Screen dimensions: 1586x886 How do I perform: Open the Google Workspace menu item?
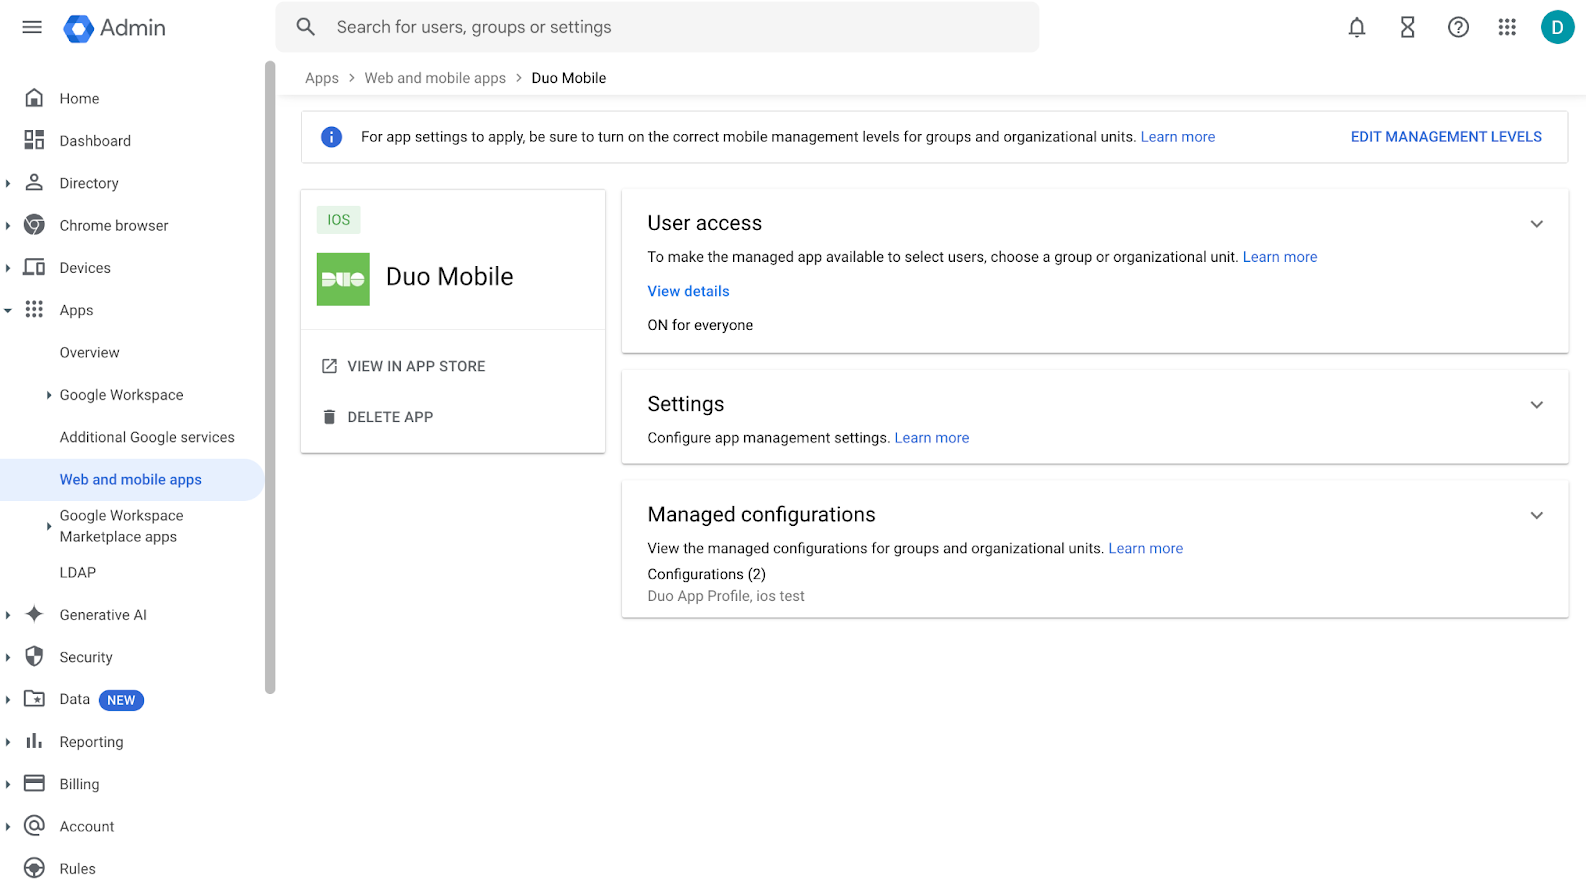[121, 394]
